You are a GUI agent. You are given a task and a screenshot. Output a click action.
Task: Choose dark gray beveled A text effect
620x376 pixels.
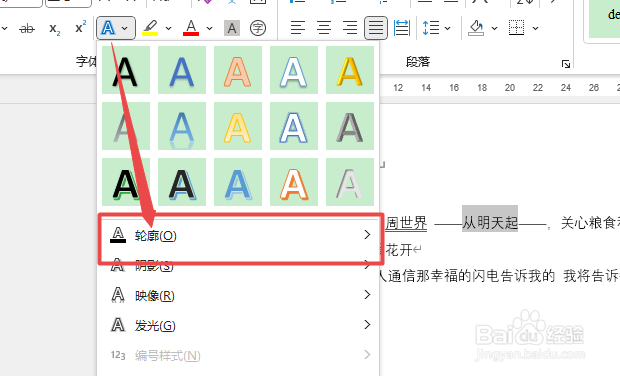pyautogui.click(x=350, y=126)
